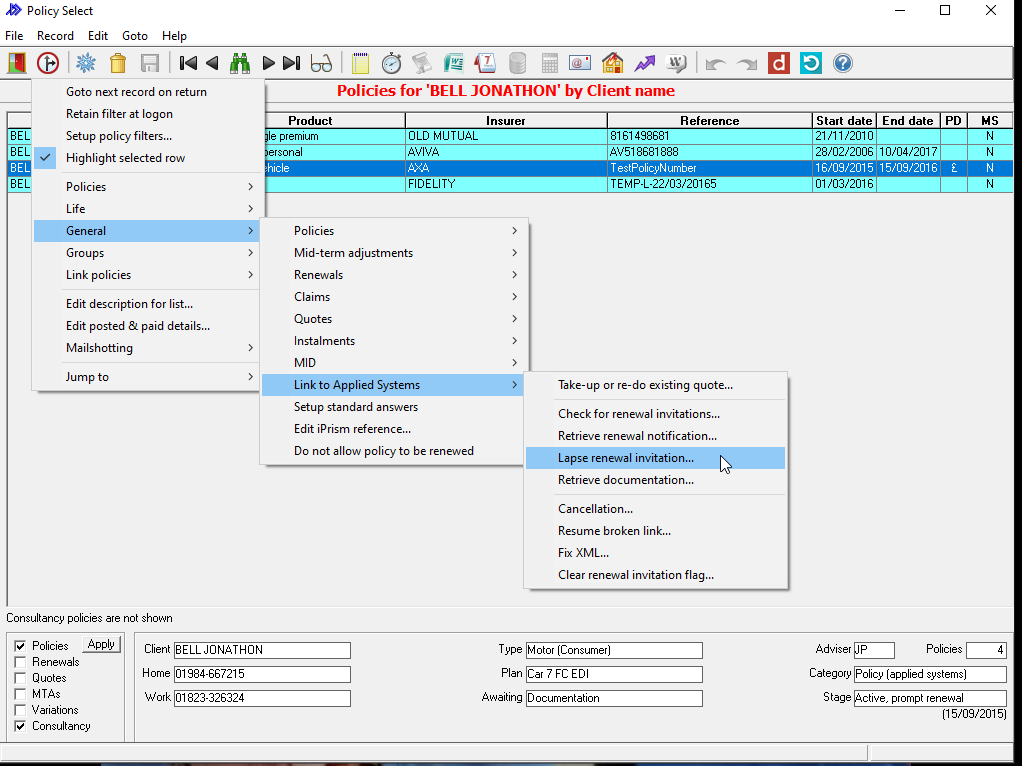Click the snowflake toolbar icon
Image resolution: width=1022 pixels, height=766 pixels.
coord(86,63)
